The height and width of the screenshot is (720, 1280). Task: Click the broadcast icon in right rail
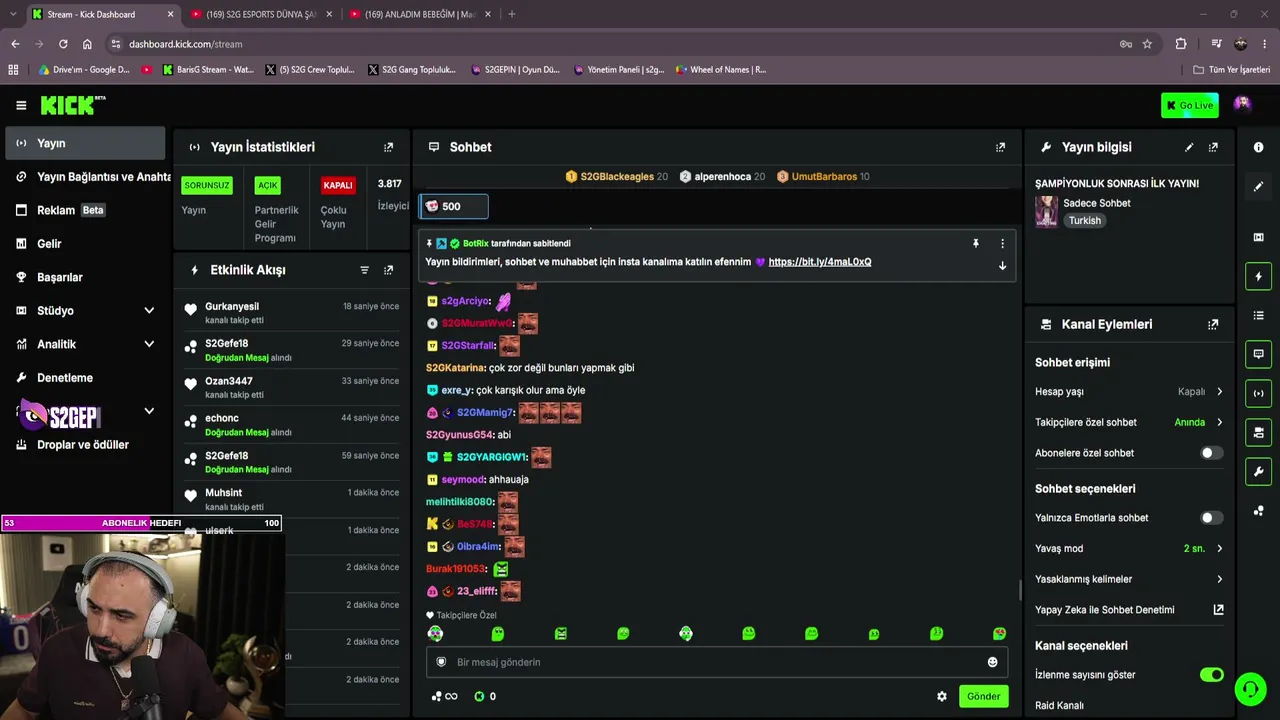pyautogui.click(x=1258, y=393)
